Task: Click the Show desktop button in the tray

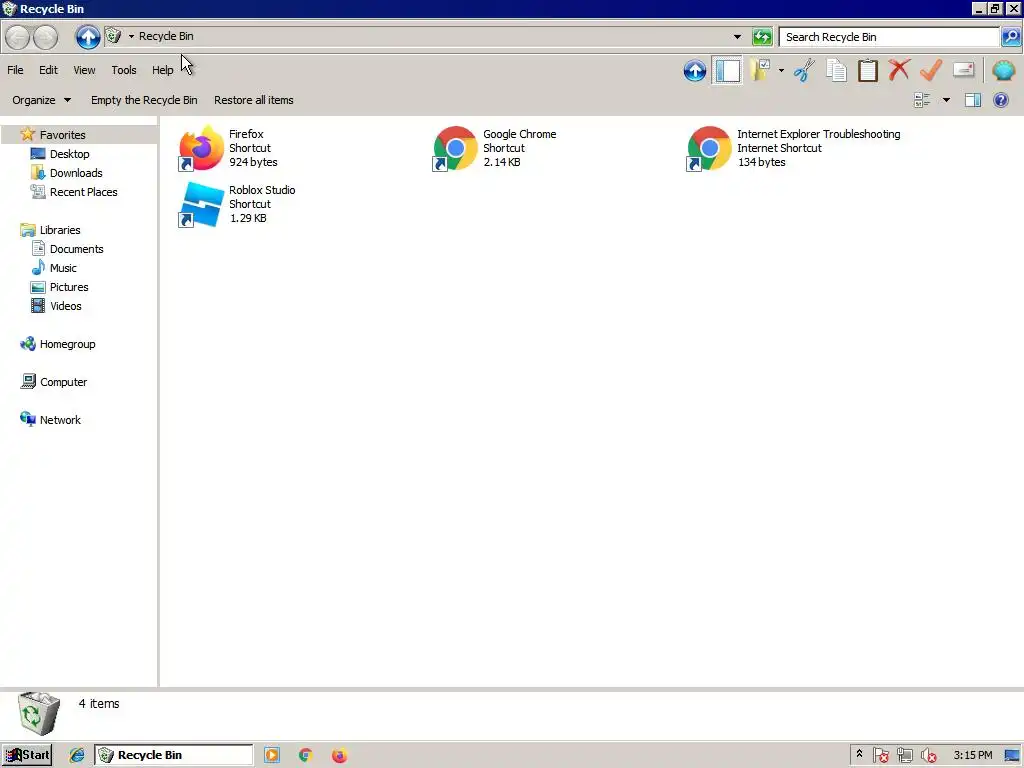Action: pyautogui.click(x=1013, y=755)
